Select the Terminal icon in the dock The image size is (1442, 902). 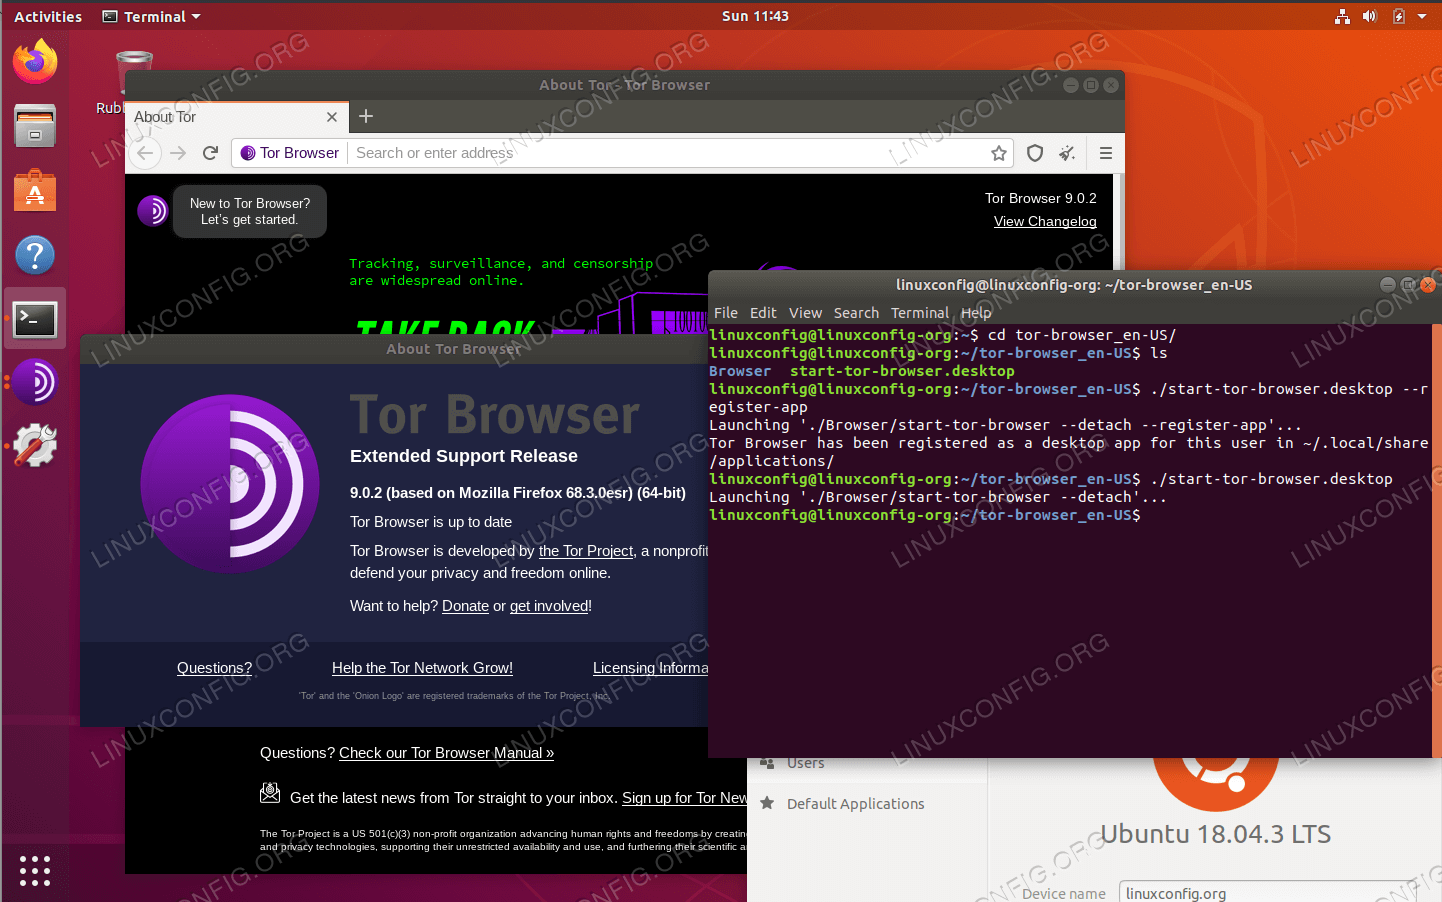[35, 319]
